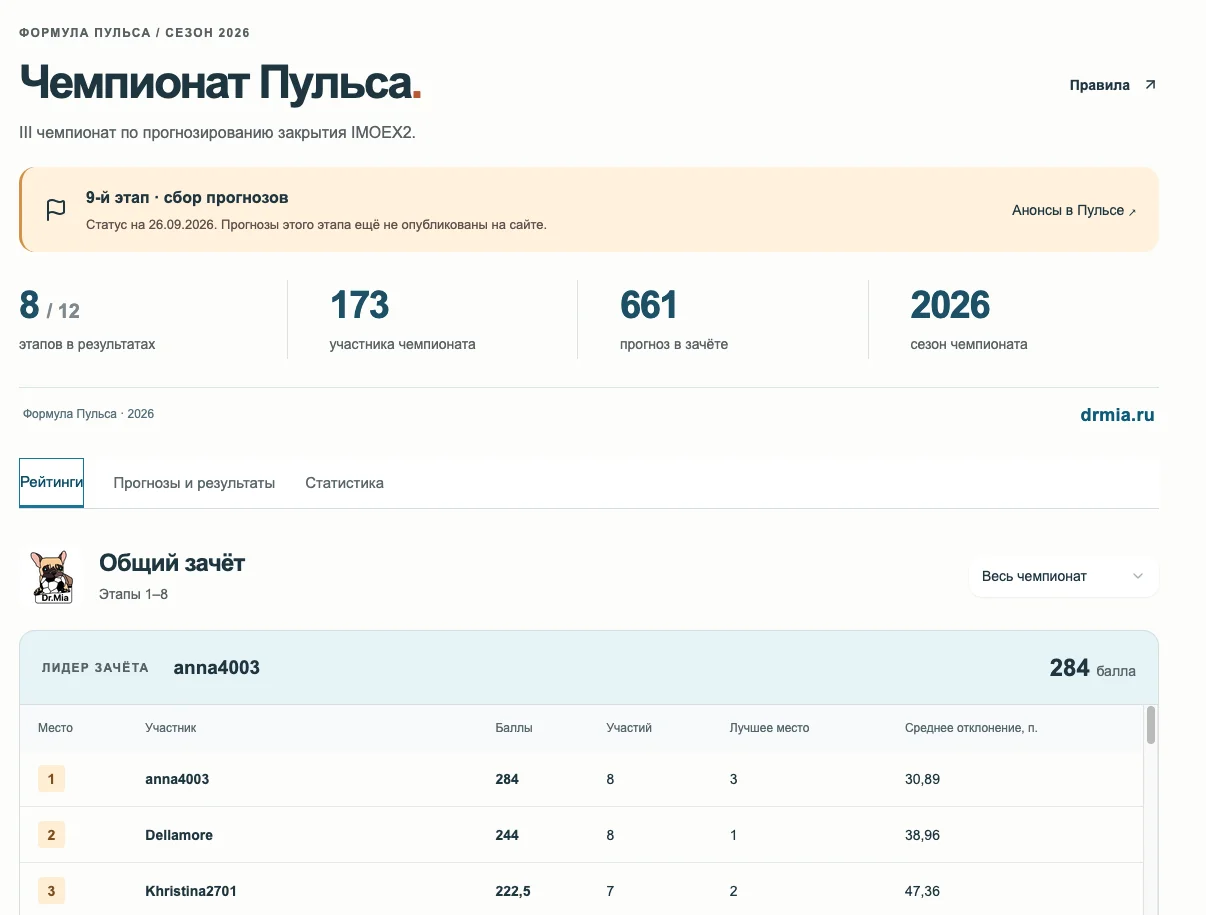Click the rank 3 badge
The image size is (1206, 915).
point(51,891)
